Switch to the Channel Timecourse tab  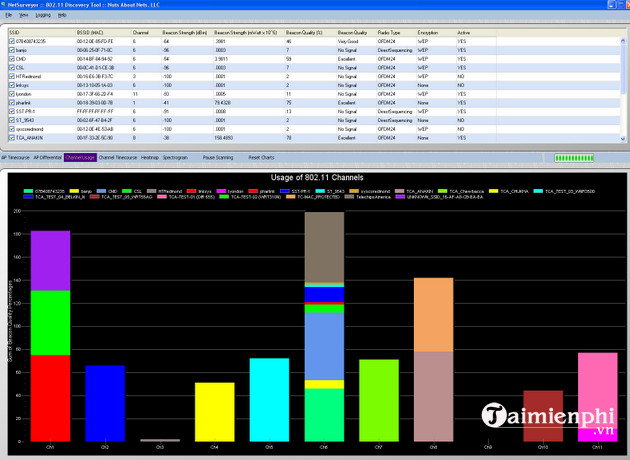tap(118, 157)
